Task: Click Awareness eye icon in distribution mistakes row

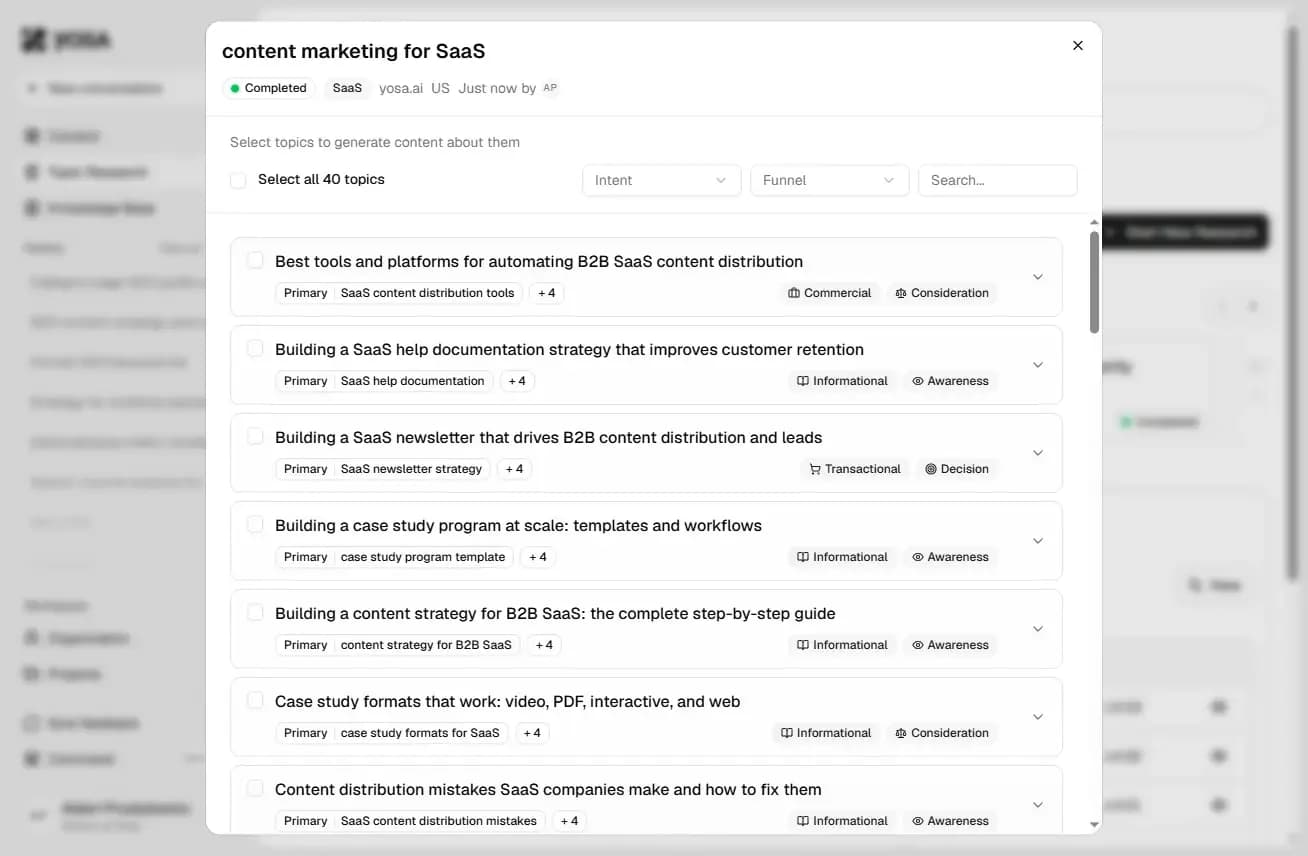Action: [x=917, y=821]
